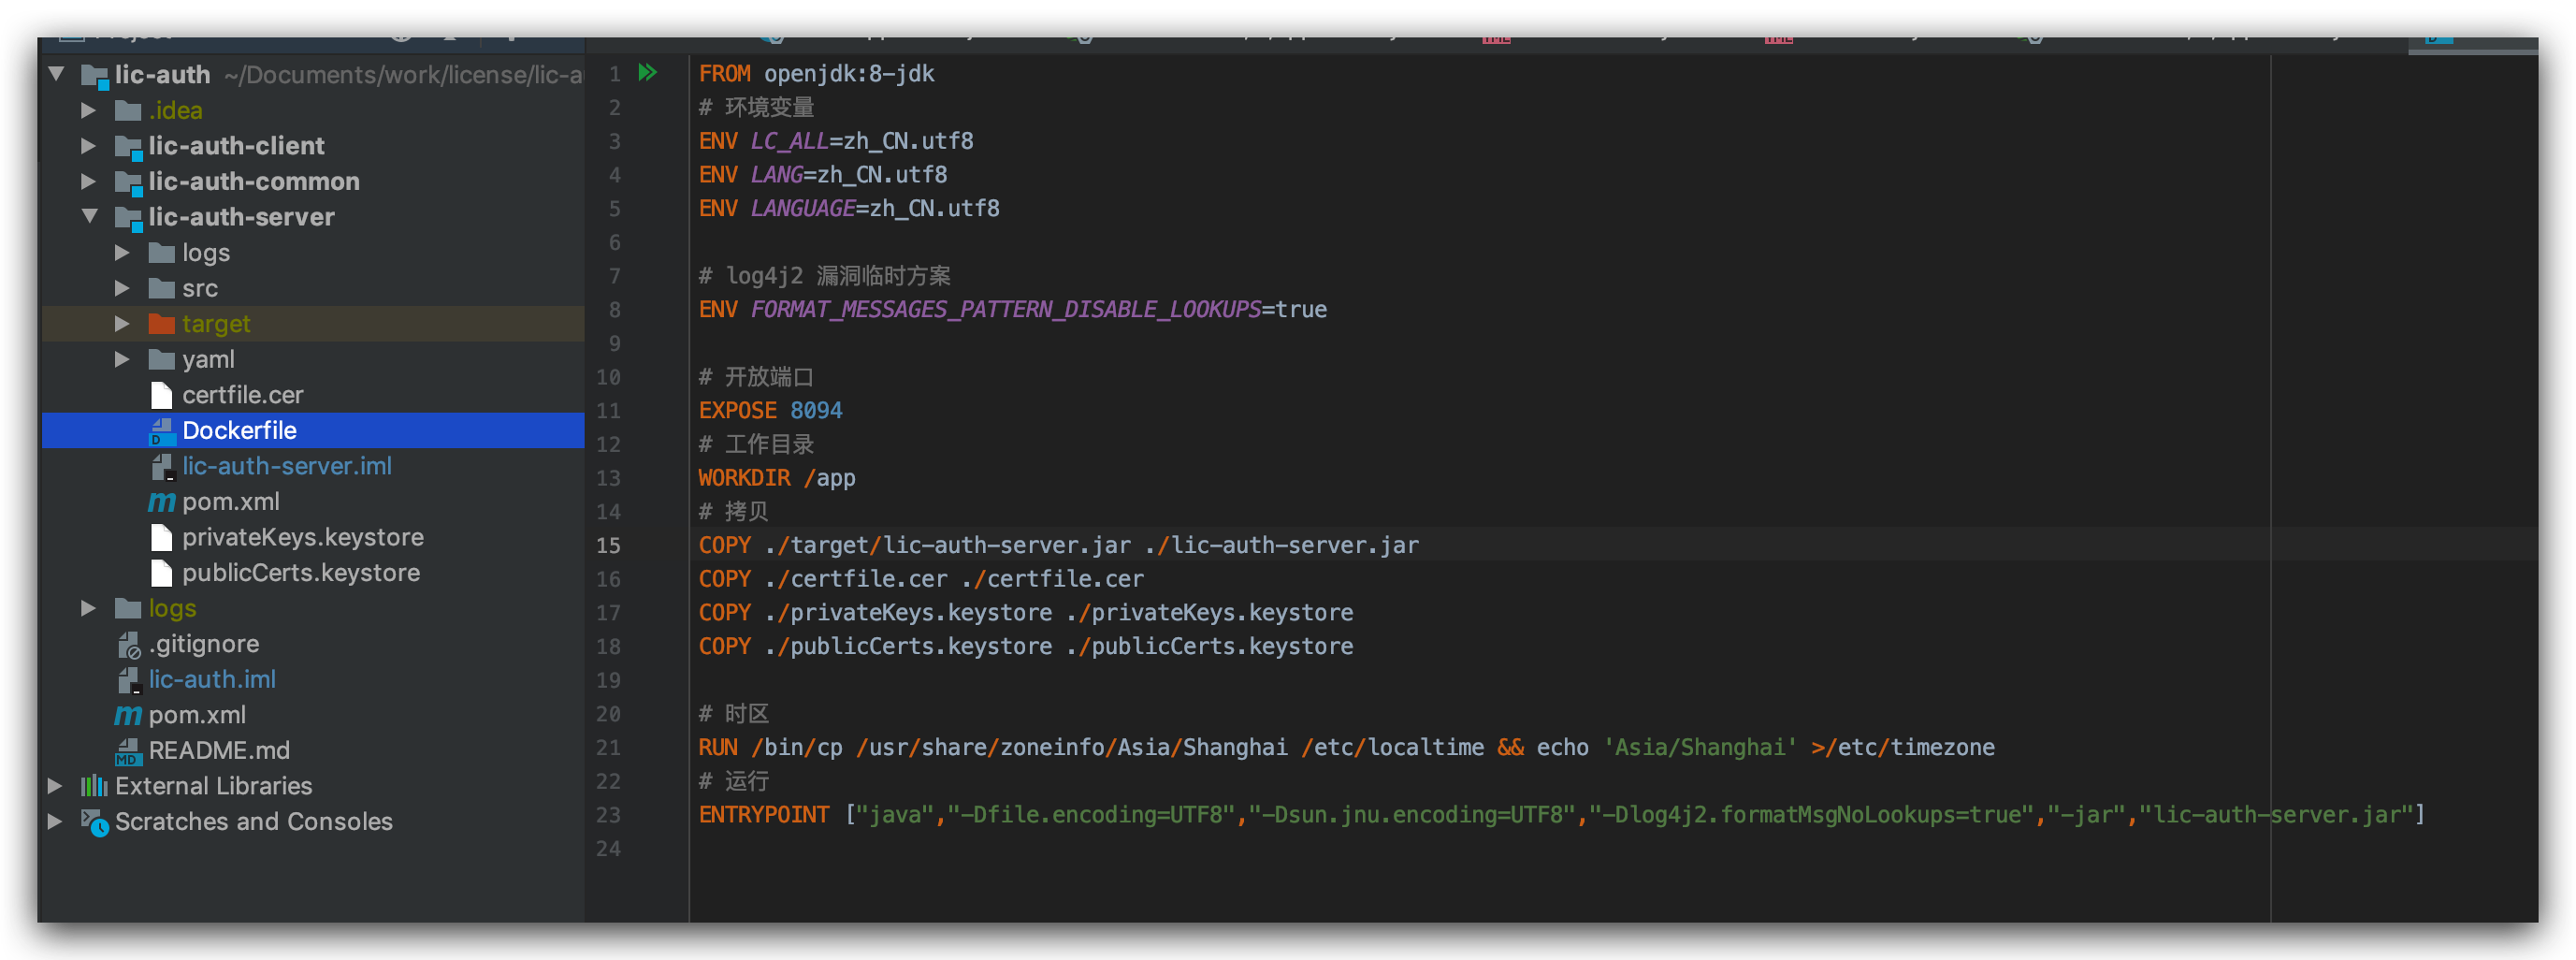2576x960 pixels.
Task: Click '/app' on the WORKDIR line
Action: pyautogui.click(x=829, y=479)
